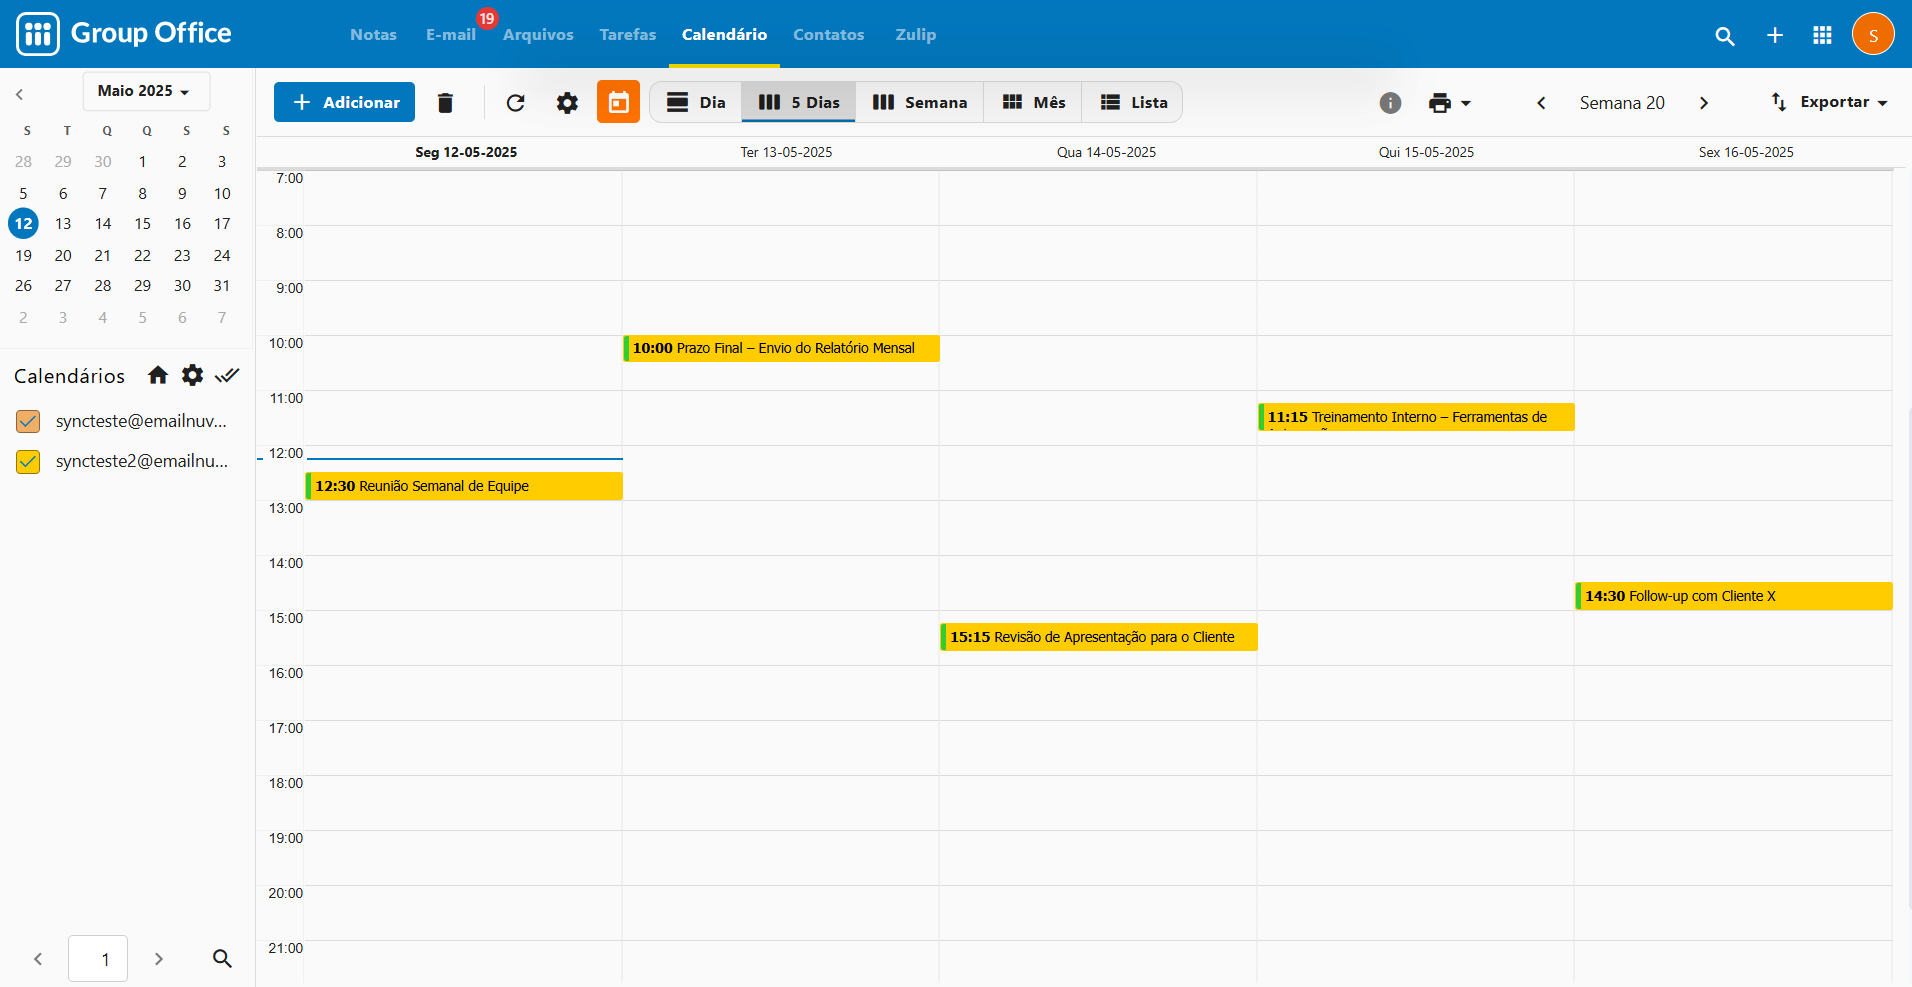This screenshot has width=1912, height=987.
Task: Click the trash delete icon in toolbar
Action: pyautogui.click(x=445, y=103)
